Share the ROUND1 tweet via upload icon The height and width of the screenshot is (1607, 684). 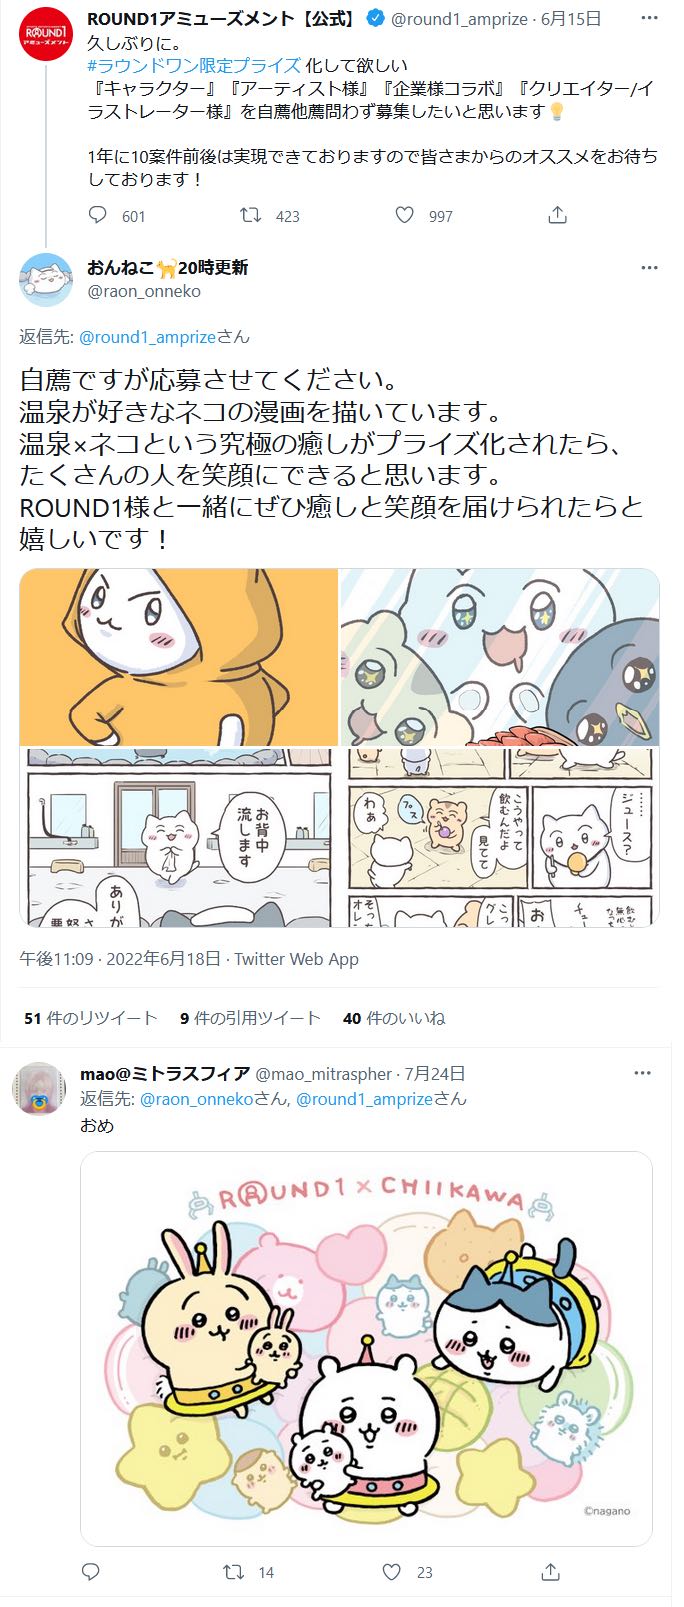558,215
